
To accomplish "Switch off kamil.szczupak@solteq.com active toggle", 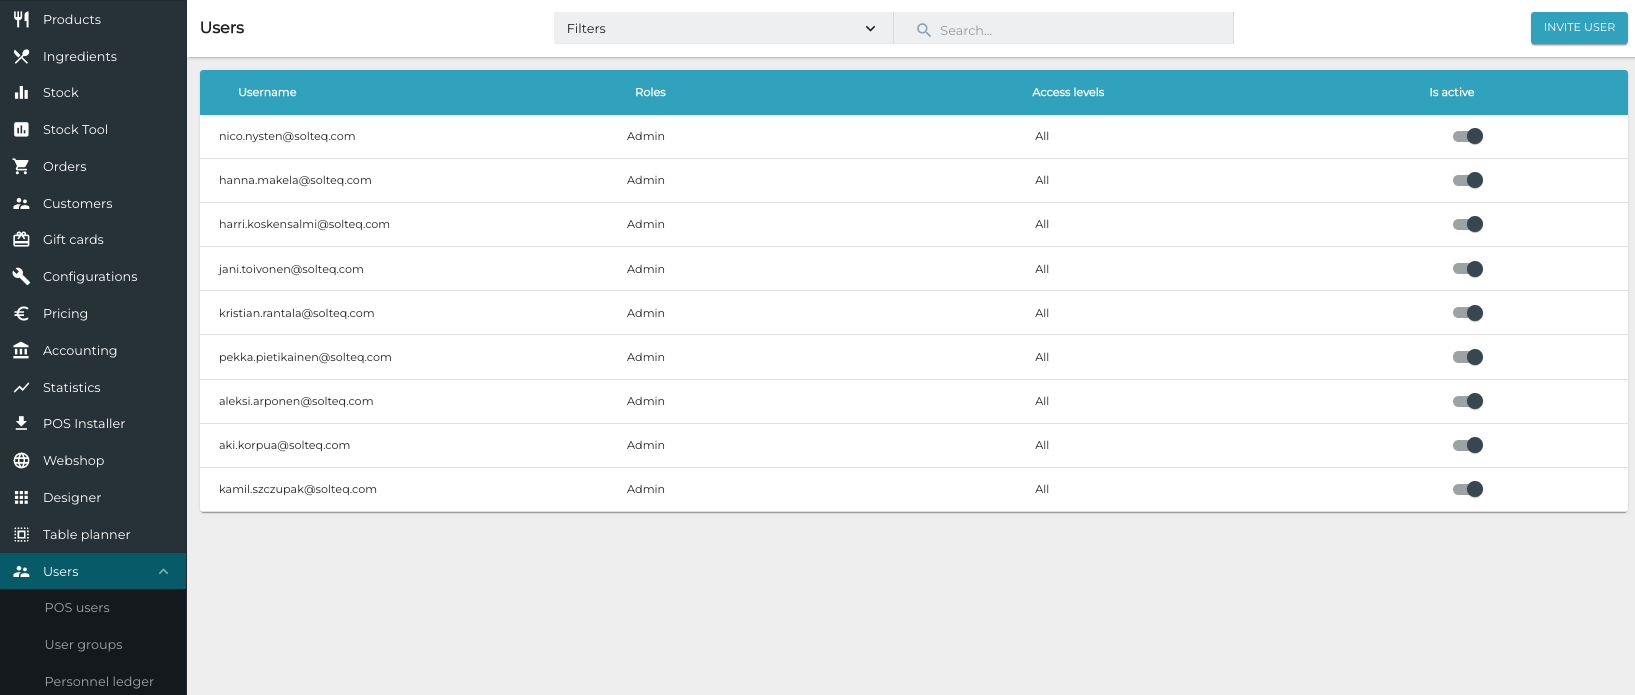I will point(1467,490).
